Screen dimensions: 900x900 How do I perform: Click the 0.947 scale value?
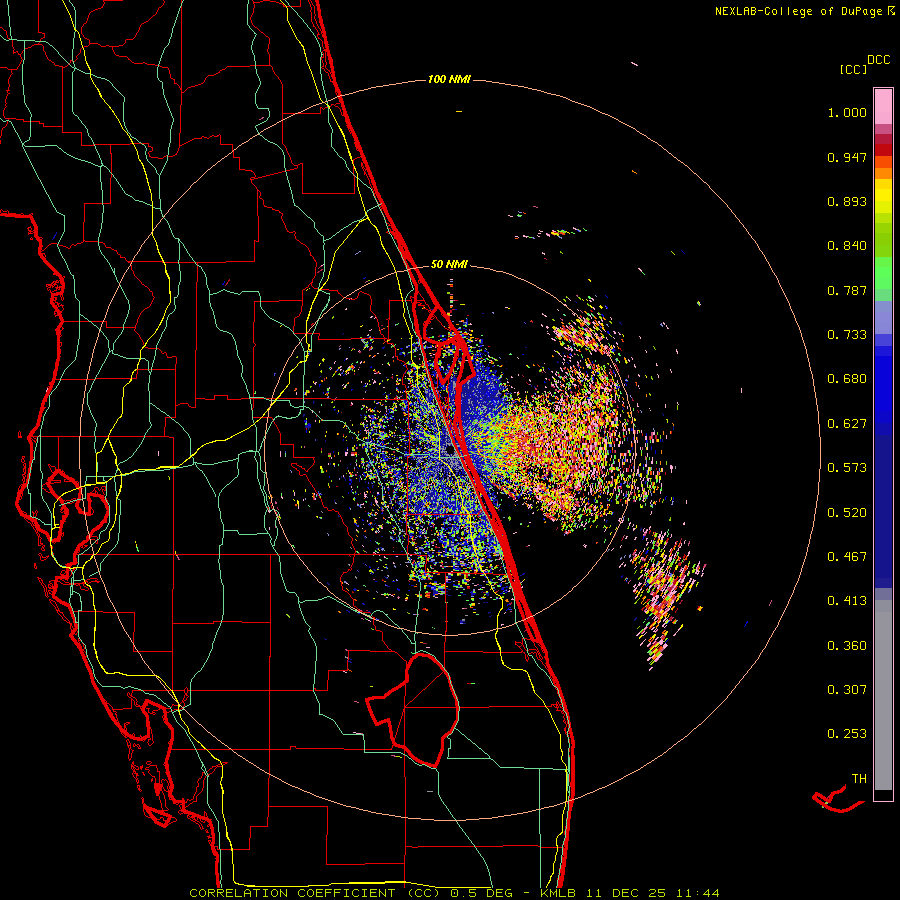pos(847,157)
